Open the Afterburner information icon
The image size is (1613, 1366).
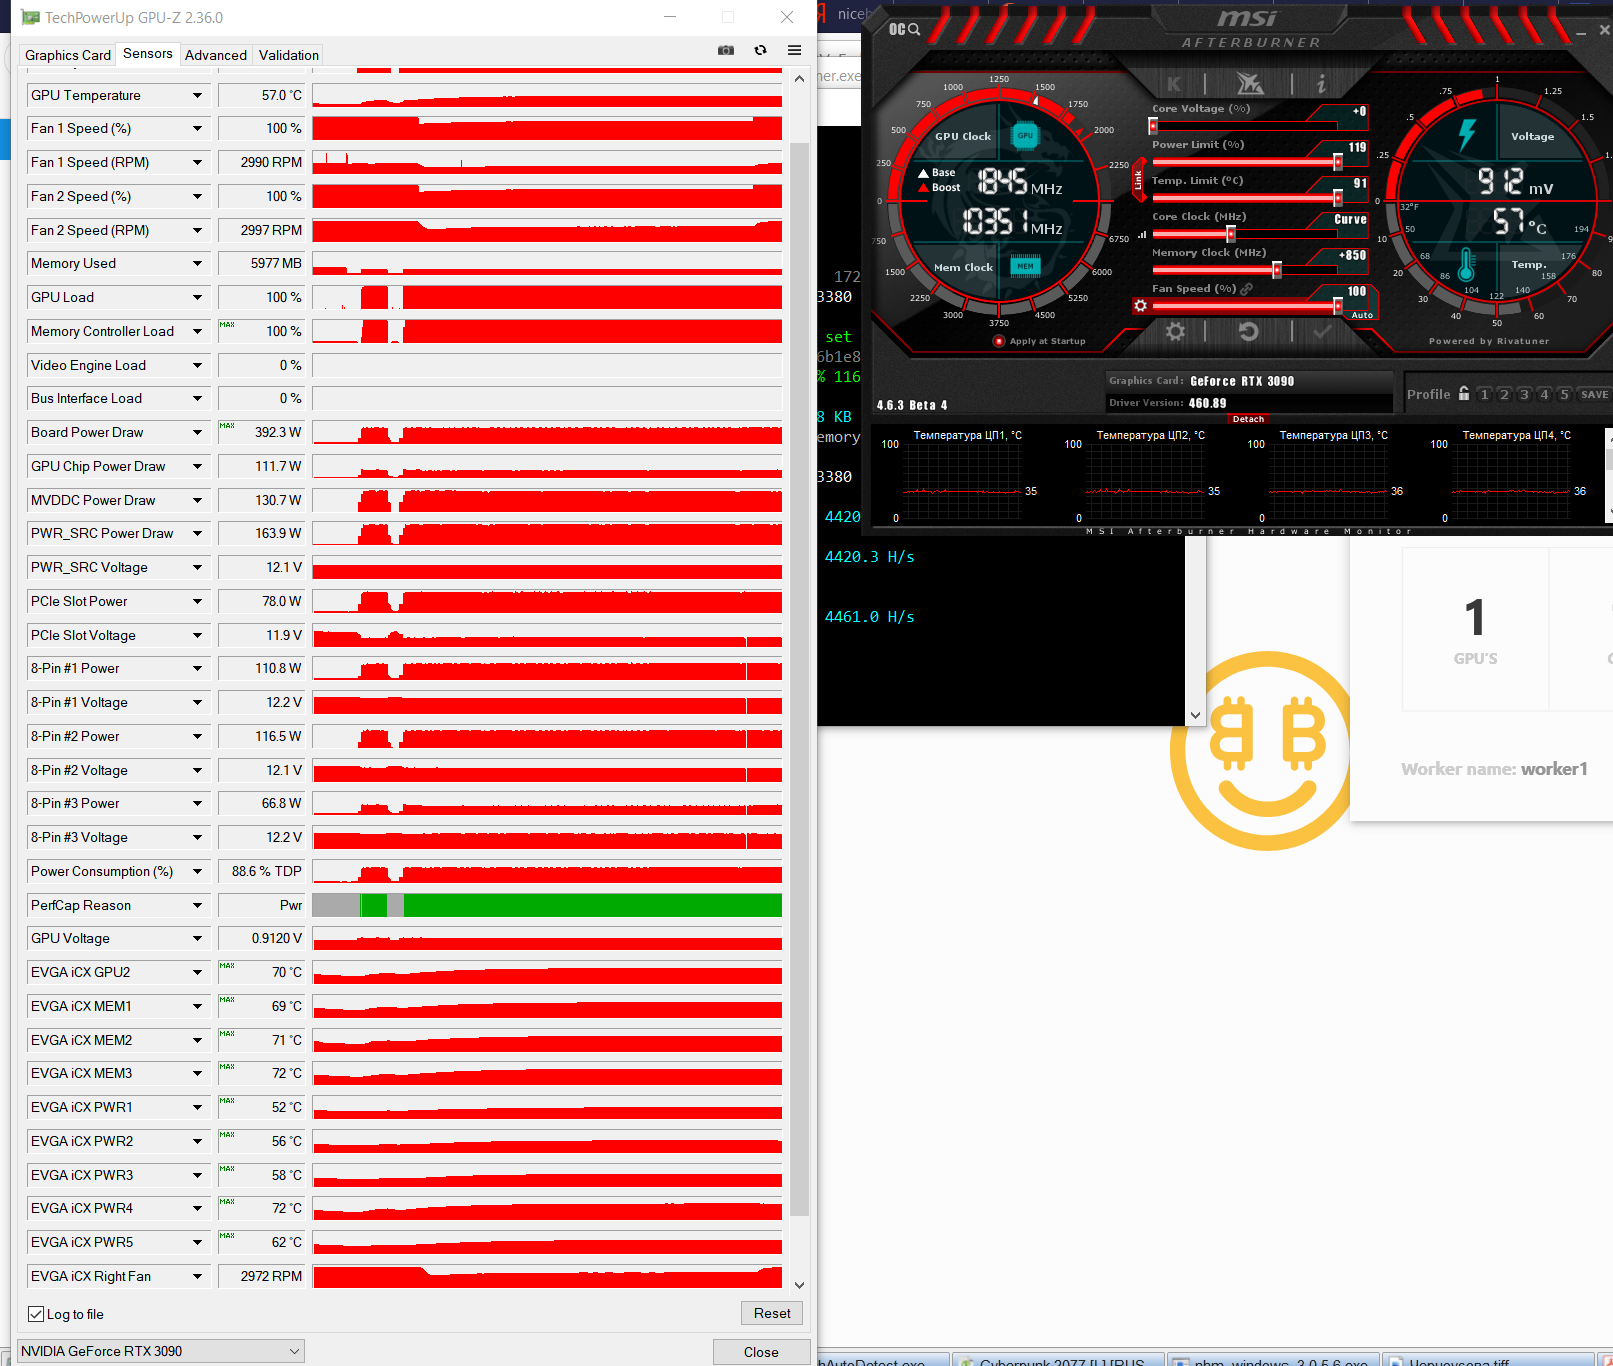(x=1321, y=84)
